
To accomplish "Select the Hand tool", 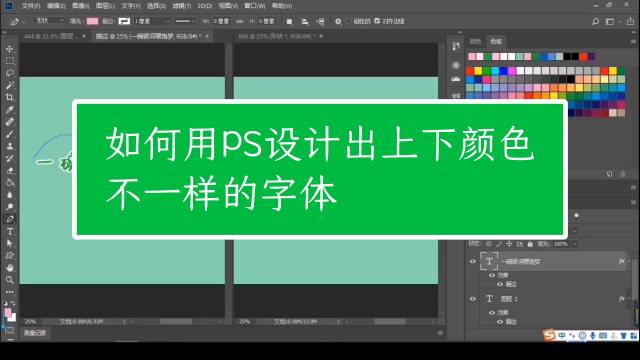I will coord(10,268).
